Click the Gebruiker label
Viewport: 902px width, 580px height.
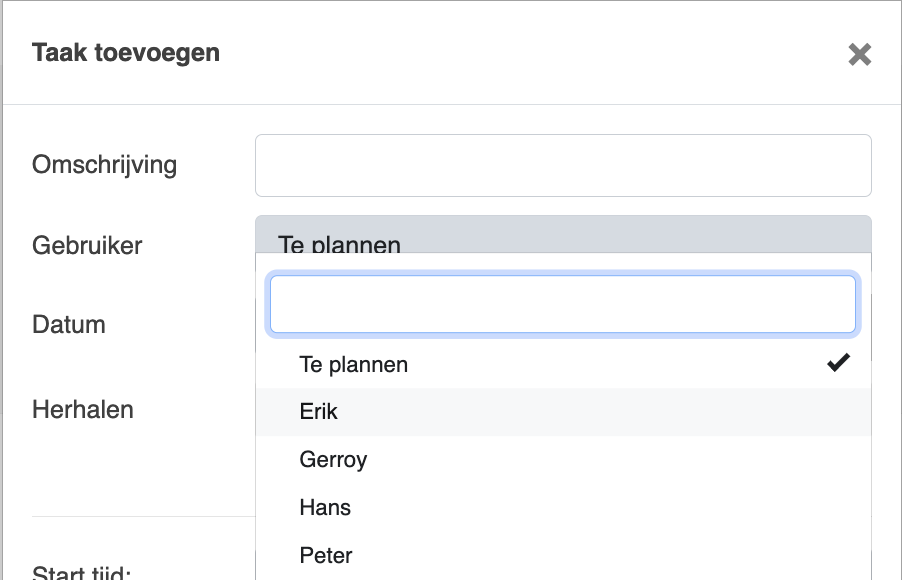tap(87, 246)
